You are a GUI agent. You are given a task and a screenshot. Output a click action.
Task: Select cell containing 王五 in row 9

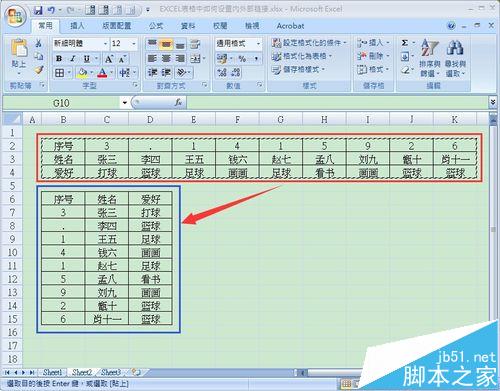(107, 239)
